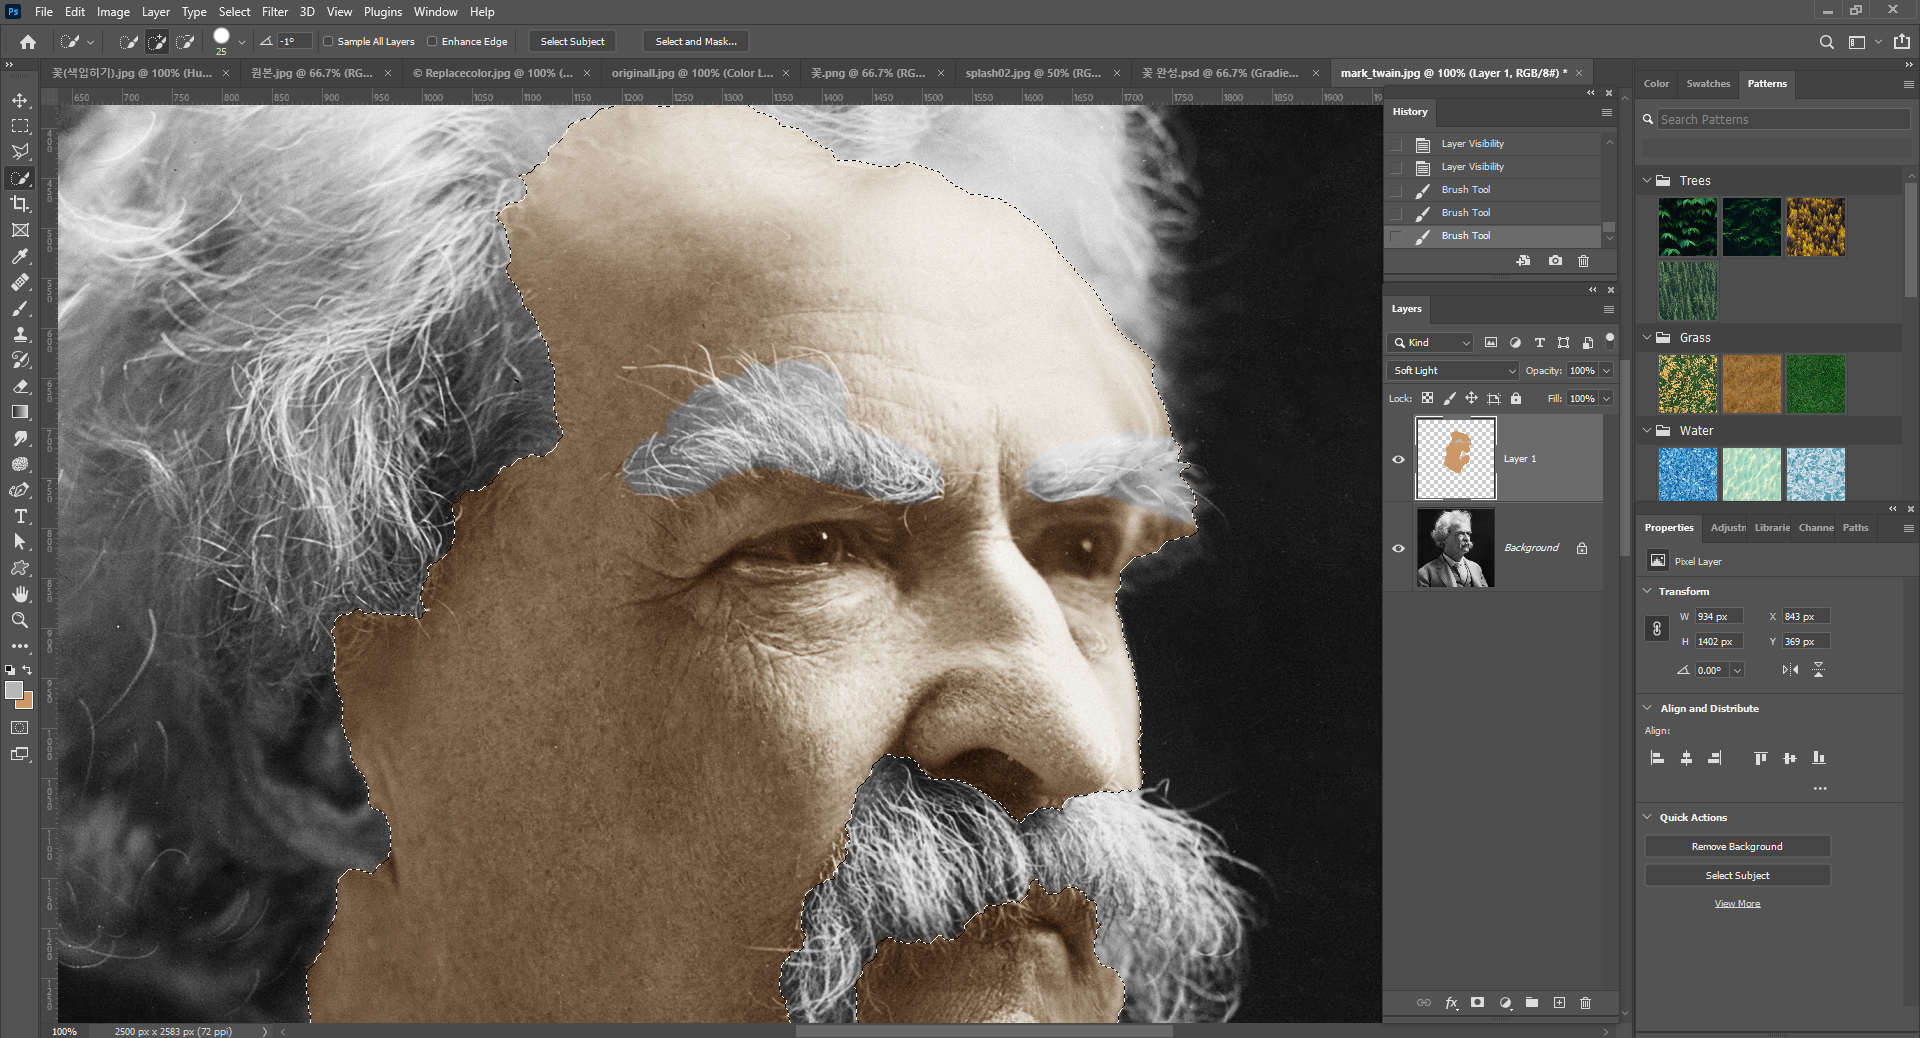Toggle lock position icon
This screenshot has width=1920, height=1038.
click(x=1471, y=398)
